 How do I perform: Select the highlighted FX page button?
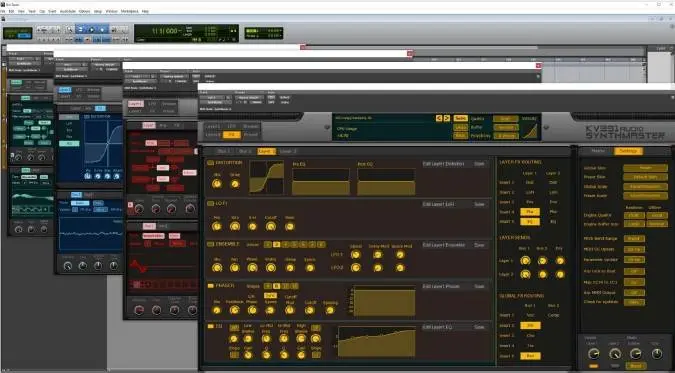click(x=232, y=135)
